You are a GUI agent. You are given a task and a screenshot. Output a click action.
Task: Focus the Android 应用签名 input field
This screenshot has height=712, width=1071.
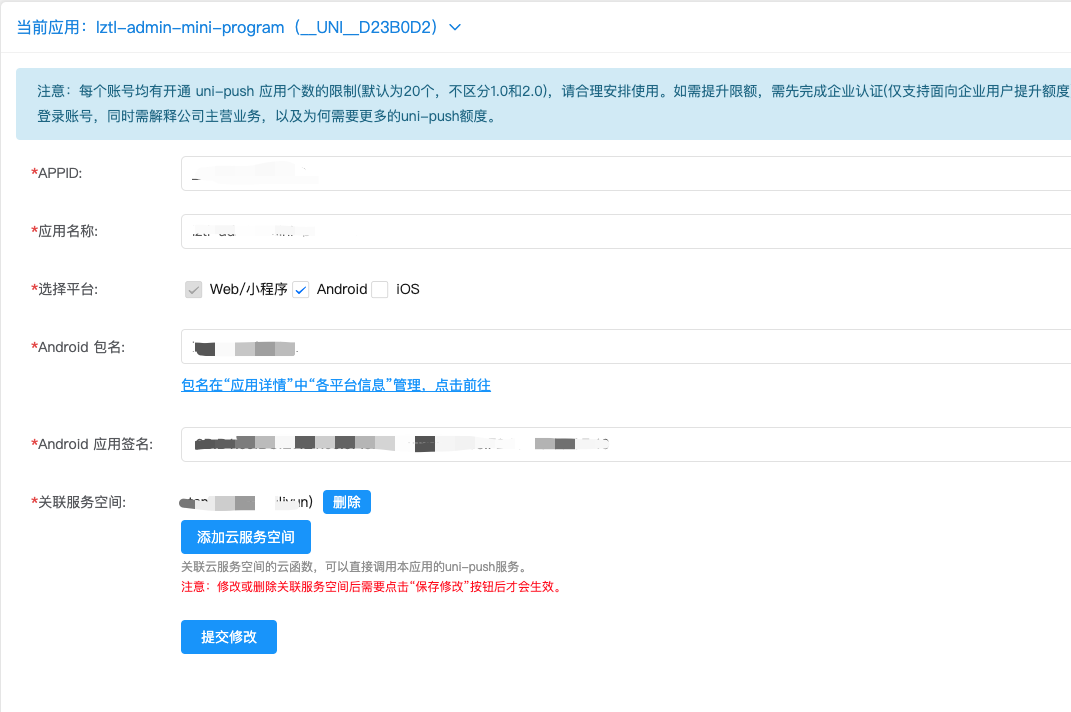pos(626,444)
